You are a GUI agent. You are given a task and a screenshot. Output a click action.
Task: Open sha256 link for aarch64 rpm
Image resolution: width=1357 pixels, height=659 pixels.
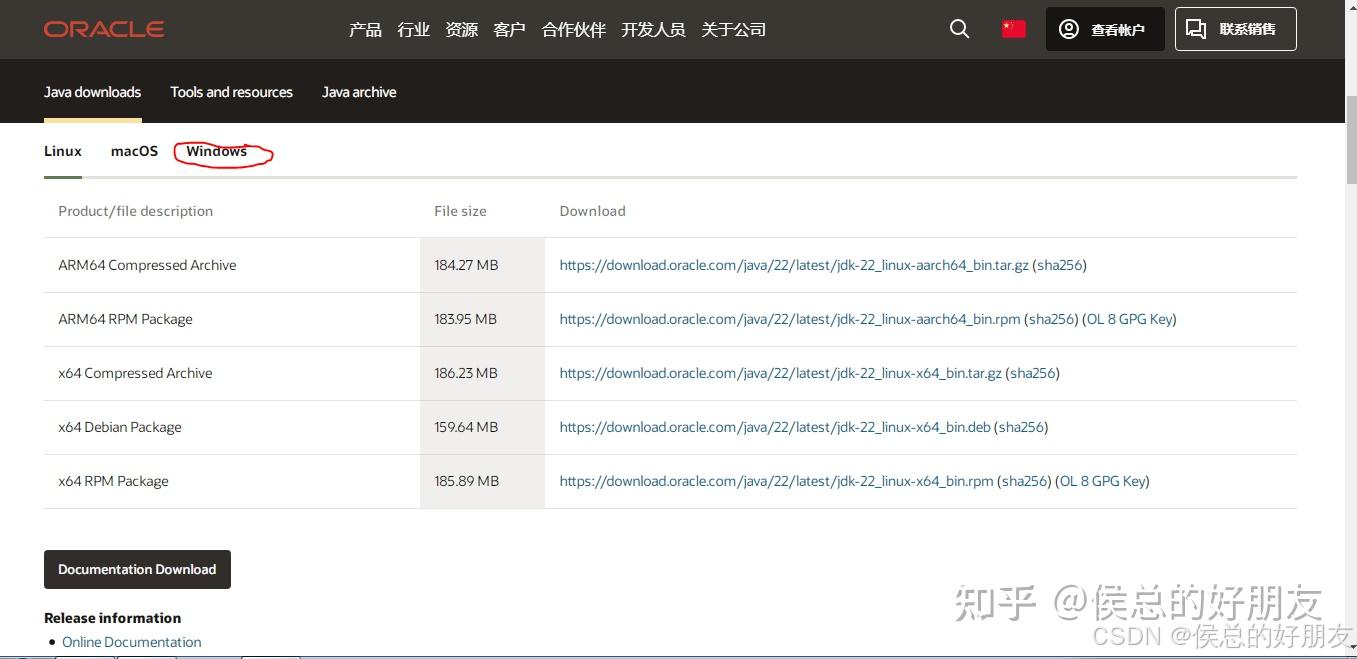click(1051, 319)
